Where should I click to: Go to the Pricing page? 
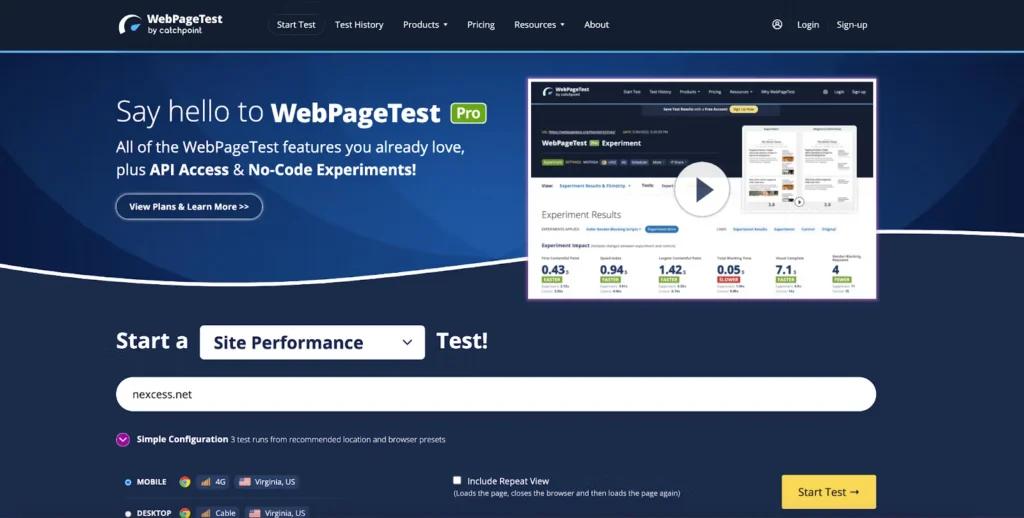(480, 24)
